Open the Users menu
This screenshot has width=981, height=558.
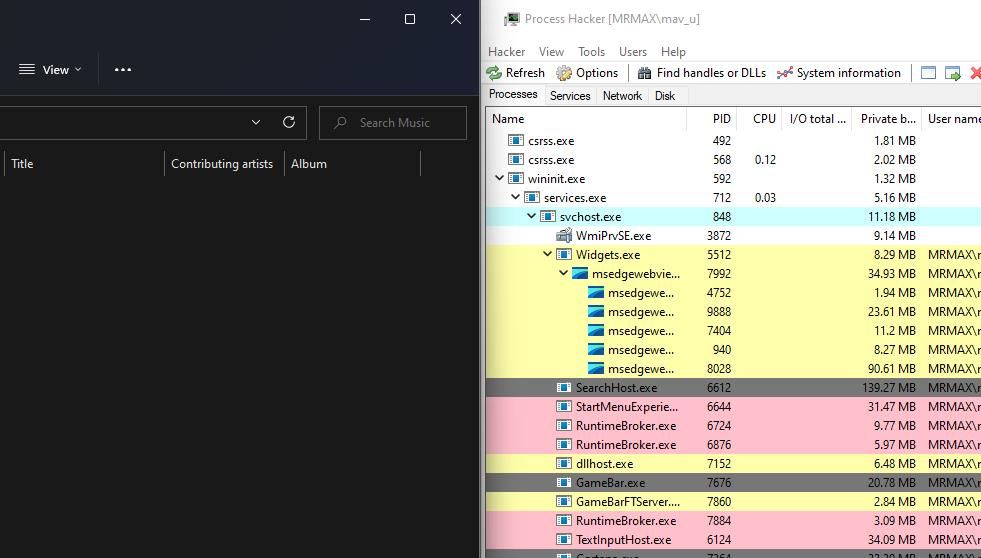(x=633, y=52)
